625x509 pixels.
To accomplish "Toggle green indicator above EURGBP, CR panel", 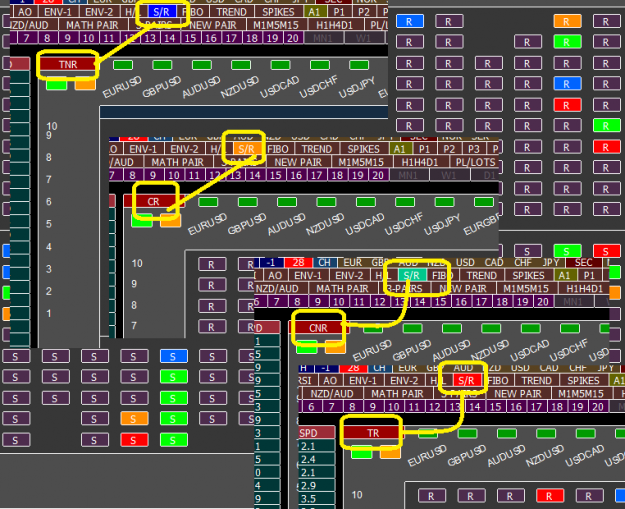I will [484, 202].
